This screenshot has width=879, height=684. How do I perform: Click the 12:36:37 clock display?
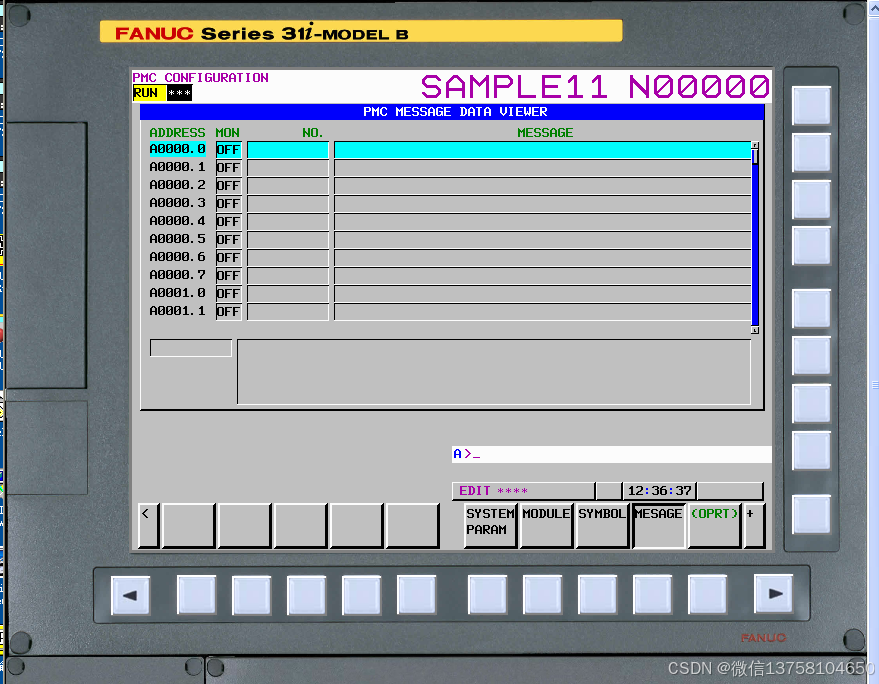[659, 491]
